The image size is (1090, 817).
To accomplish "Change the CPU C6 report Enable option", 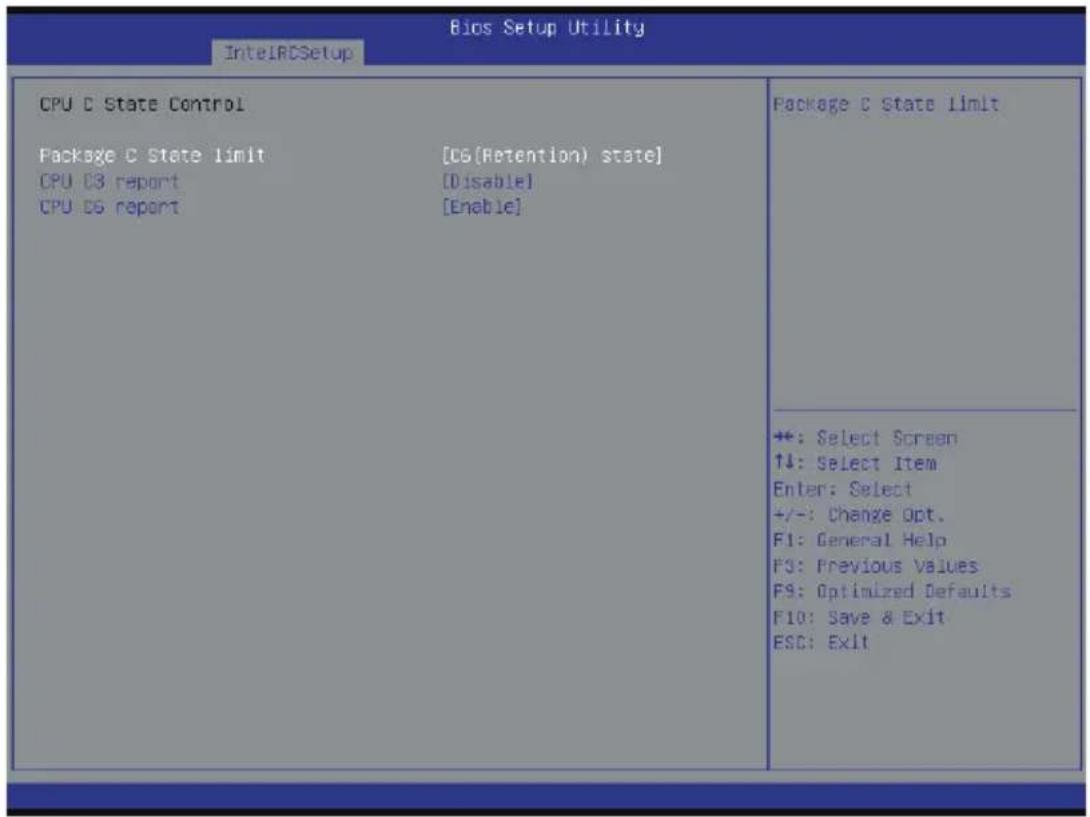I will 482,207.
